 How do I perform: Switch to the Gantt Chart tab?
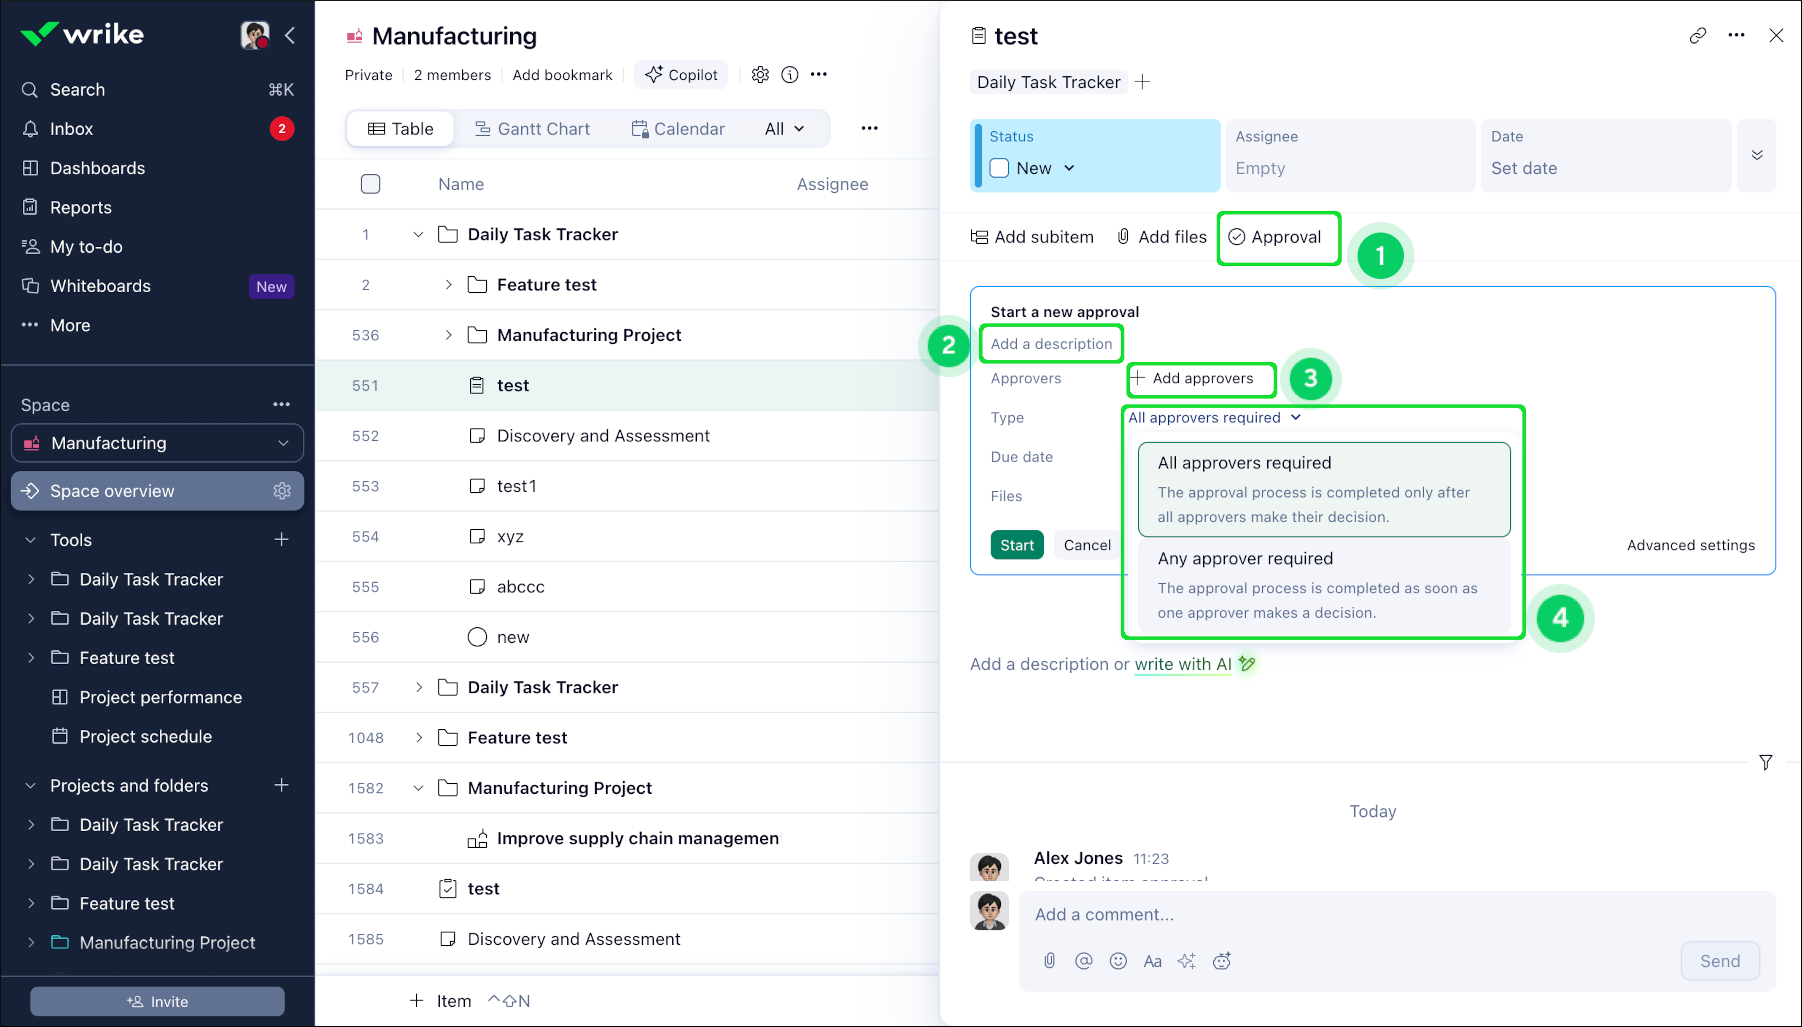coord(533,129)
